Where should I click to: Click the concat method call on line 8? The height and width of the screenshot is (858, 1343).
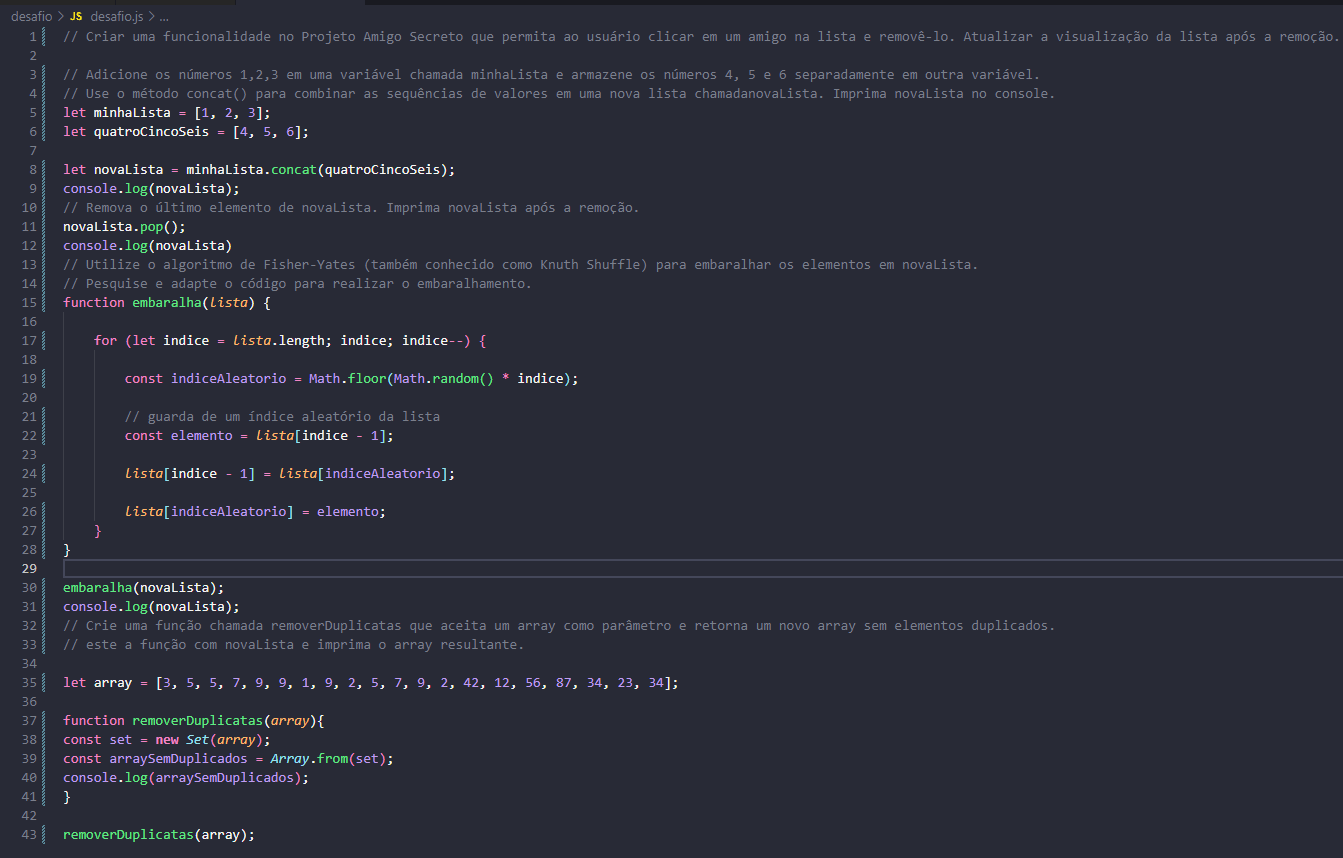pyautogui.click(x=293, y=170)
